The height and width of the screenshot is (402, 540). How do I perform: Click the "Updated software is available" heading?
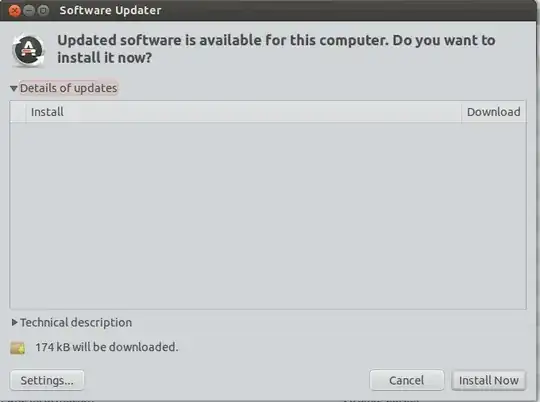[276, 49]
